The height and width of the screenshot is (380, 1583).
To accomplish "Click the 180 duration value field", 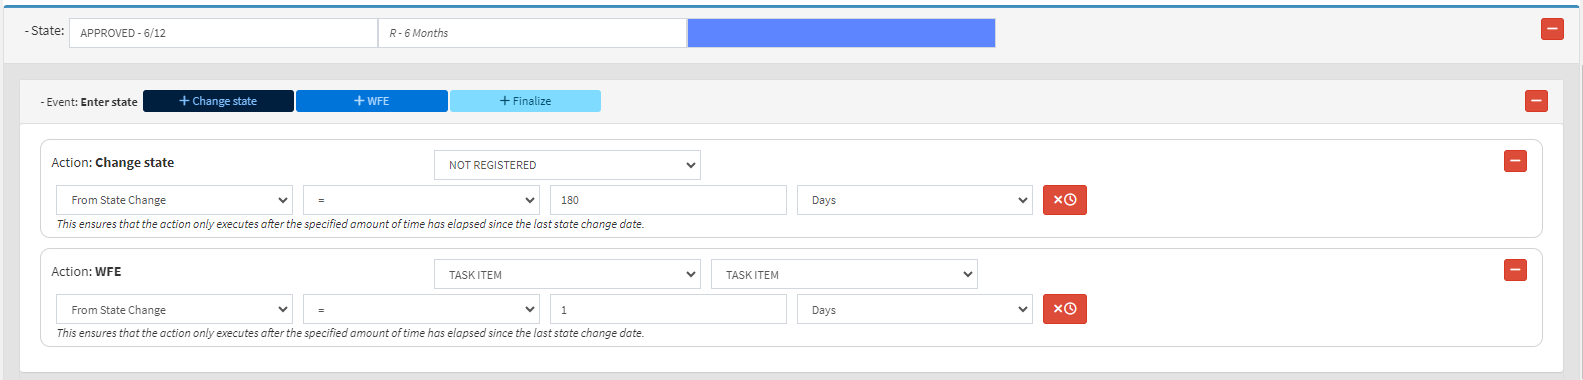I will point(668,200).
